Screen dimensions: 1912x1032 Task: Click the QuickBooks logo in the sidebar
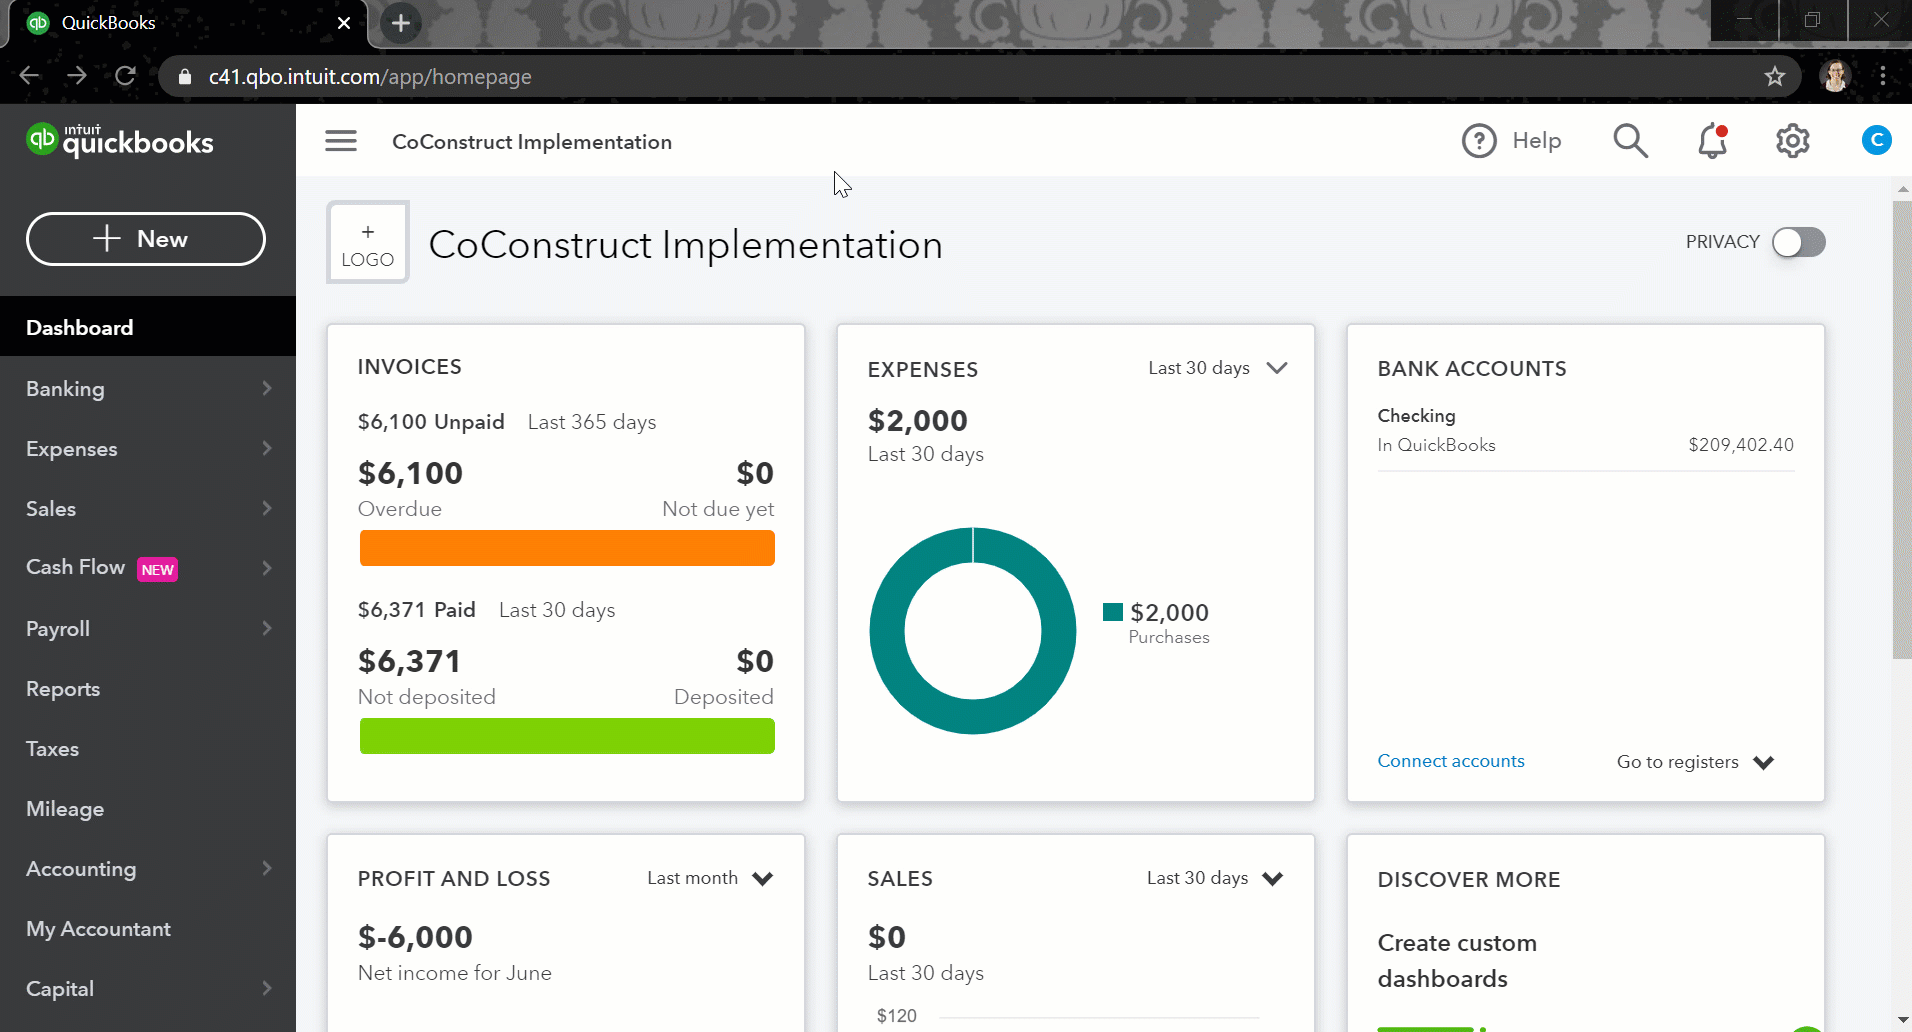[x=120, y=141]
